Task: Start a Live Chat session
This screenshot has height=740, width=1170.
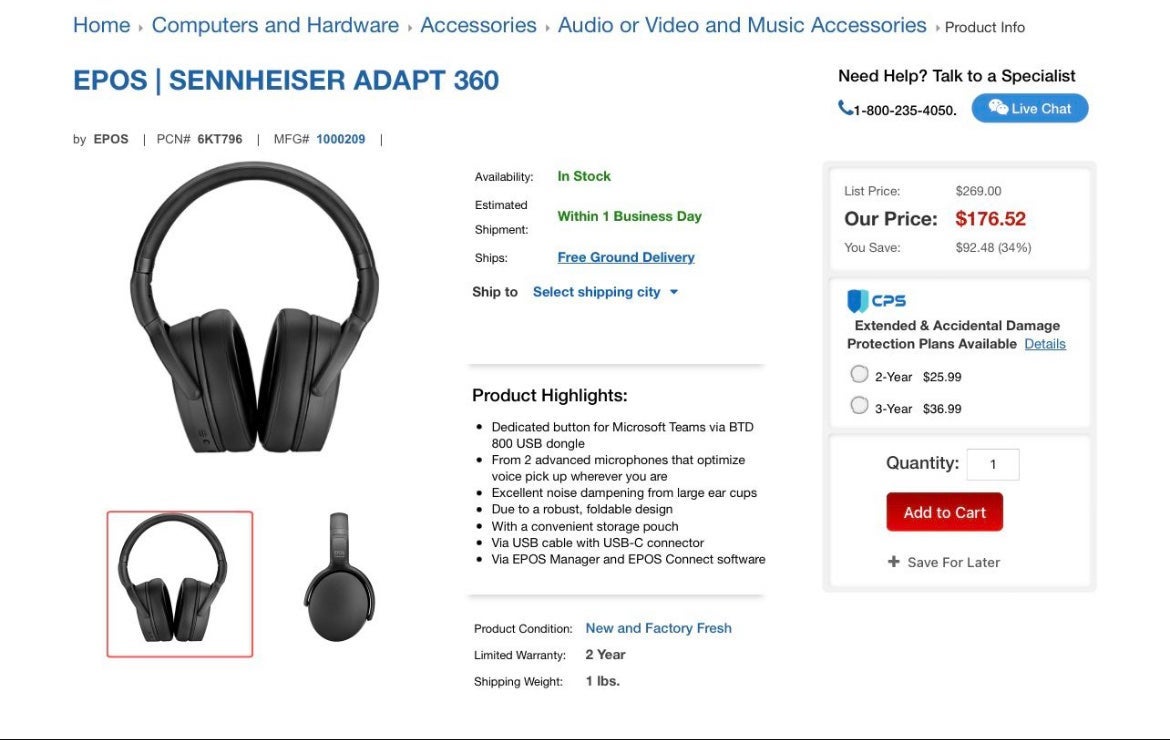Action: tap(1030, 108)
